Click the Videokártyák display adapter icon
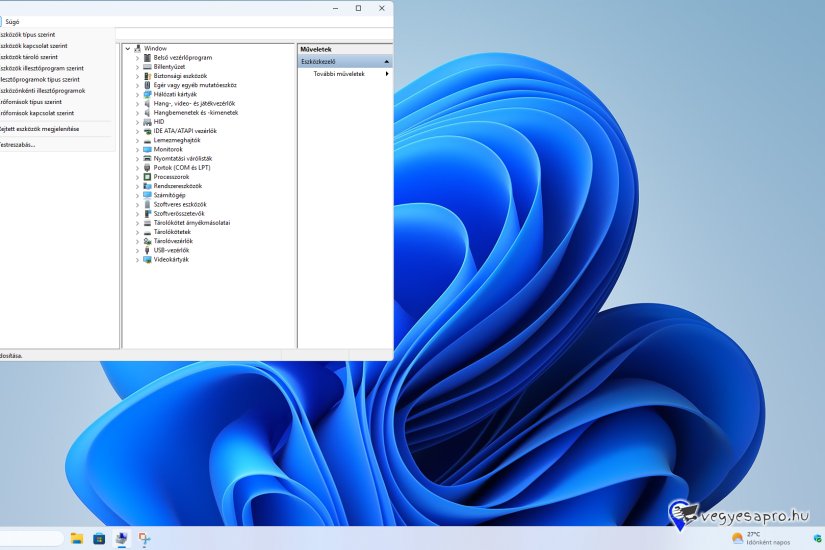Viewport: 825px width, 550px height. click(x=148, y=259)
